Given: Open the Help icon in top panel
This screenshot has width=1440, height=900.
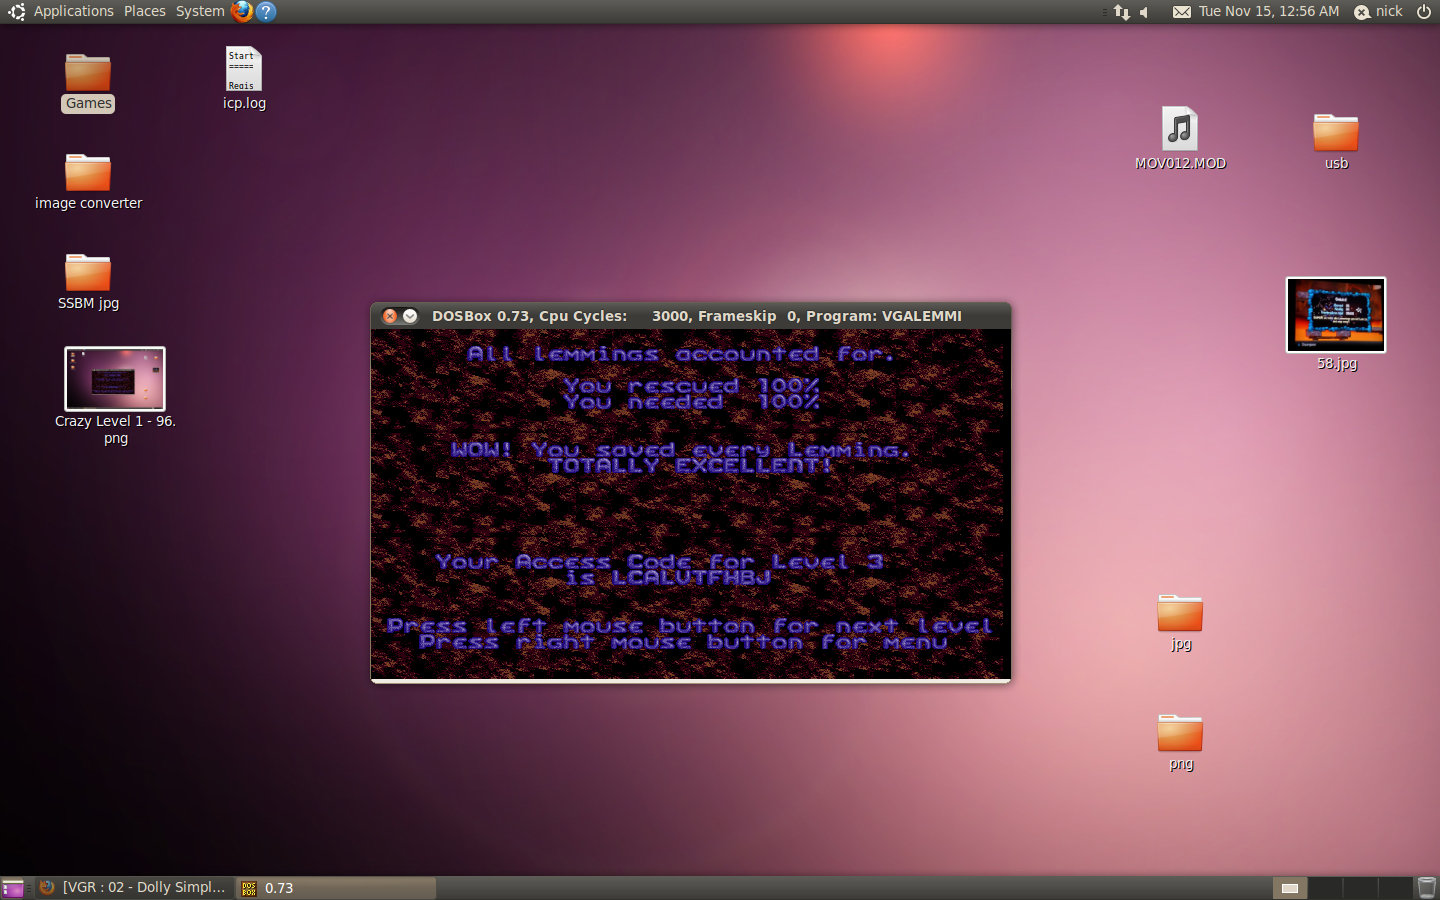Looking at the screenshot, I should (x=266, y=11).
